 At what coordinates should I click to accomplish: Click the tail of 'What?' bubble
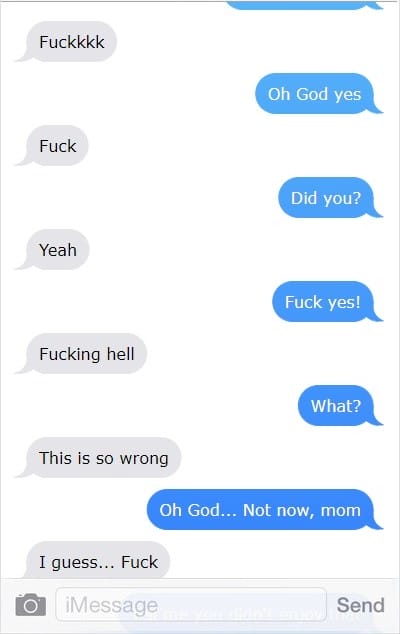(x=377, y=421)
